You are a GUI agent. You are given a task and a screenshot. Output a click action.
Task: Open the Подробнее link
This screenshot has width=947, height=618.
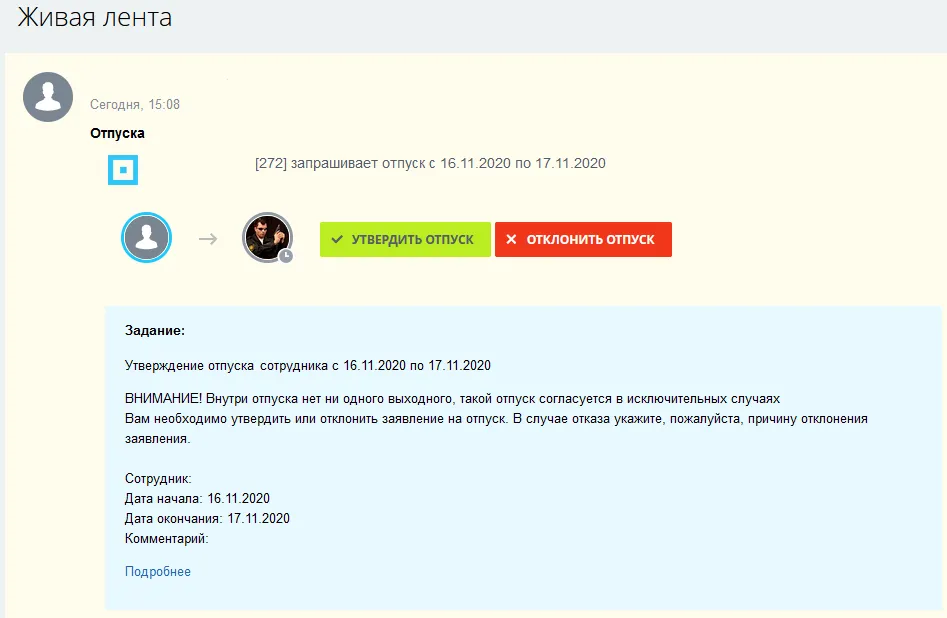(158, 572)
